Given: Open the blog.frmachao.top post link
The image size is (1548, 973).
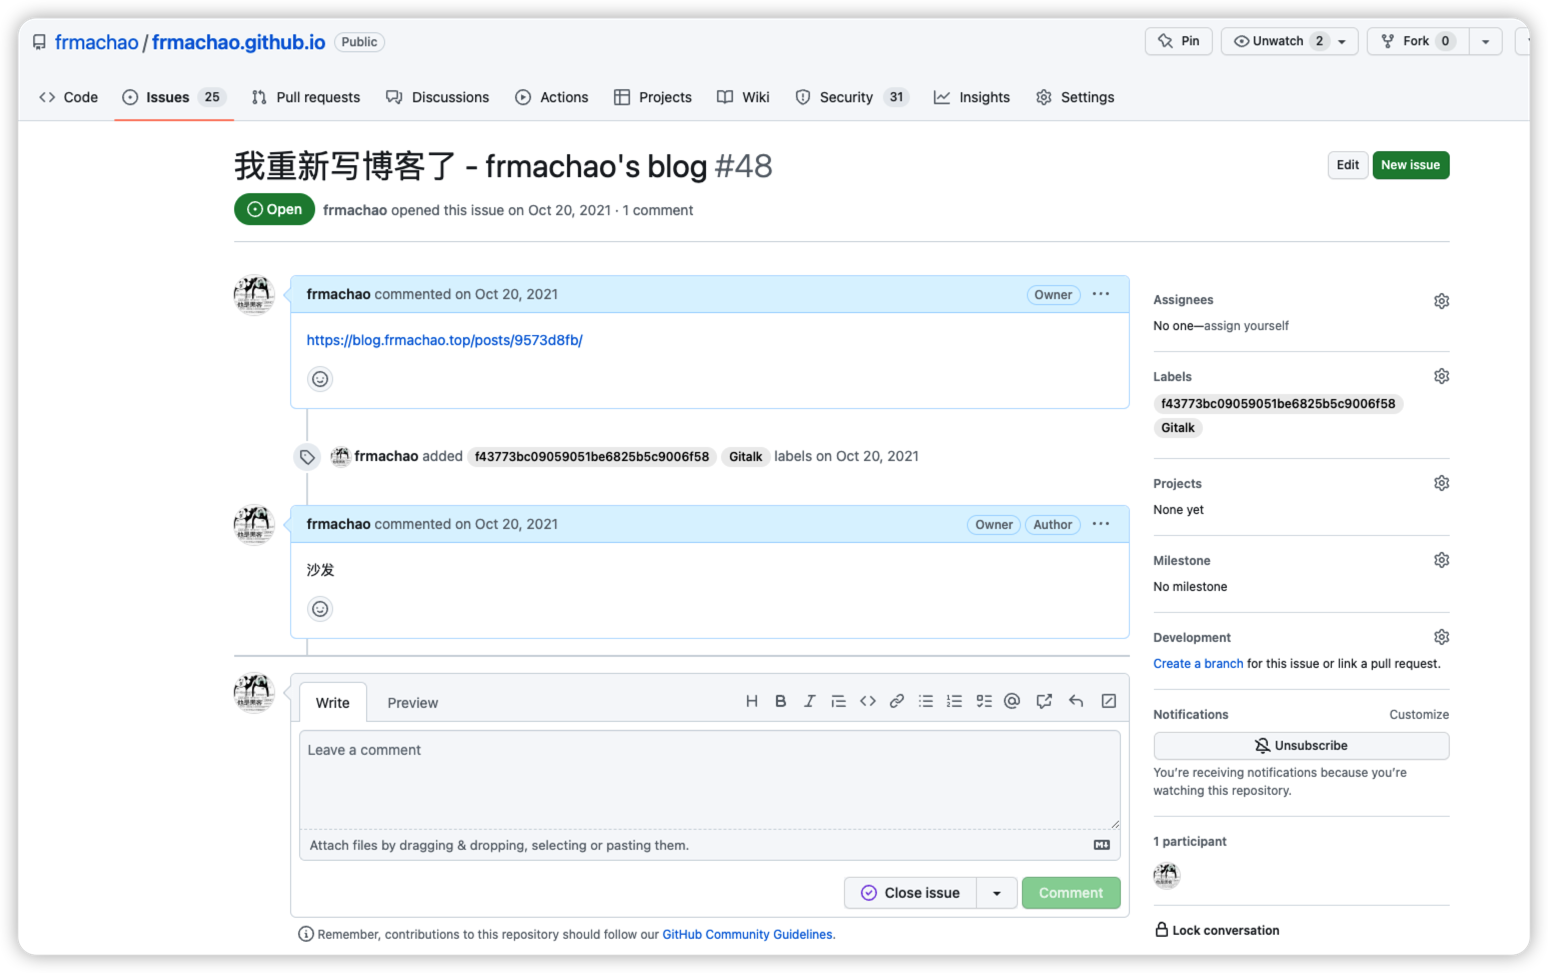Looking at the screenshot, I should coord(444,340).
